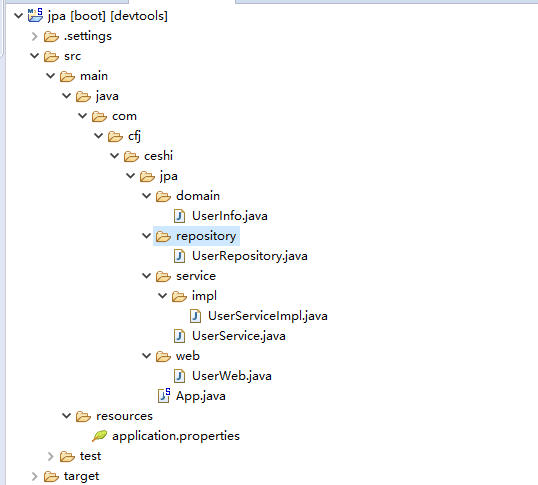The height and width of the screenshot is (485, 538).
Task: Select the application.properties label
Action: click(x=176, y=436)
